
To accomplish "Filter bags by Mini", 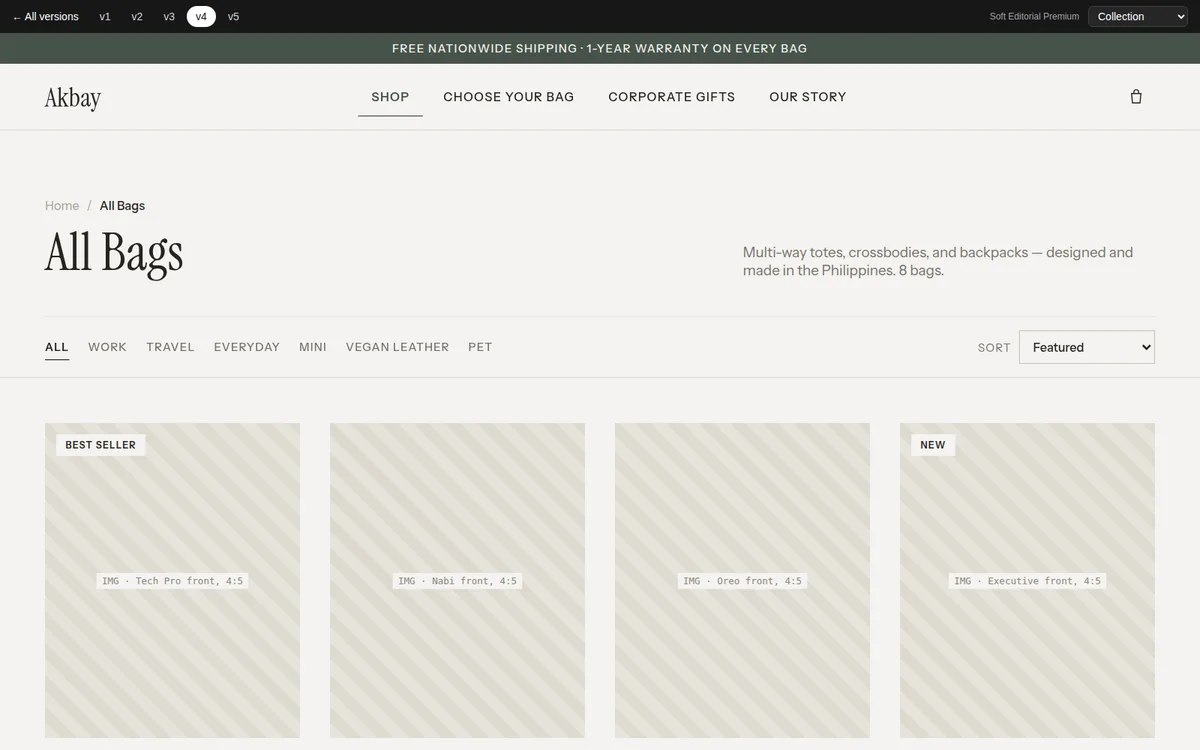I will (313, 347).
